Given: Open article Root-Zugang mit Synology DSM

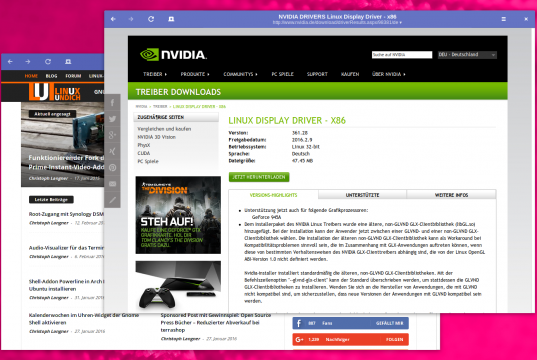Looking at the screenshot, I should point(66,214).
